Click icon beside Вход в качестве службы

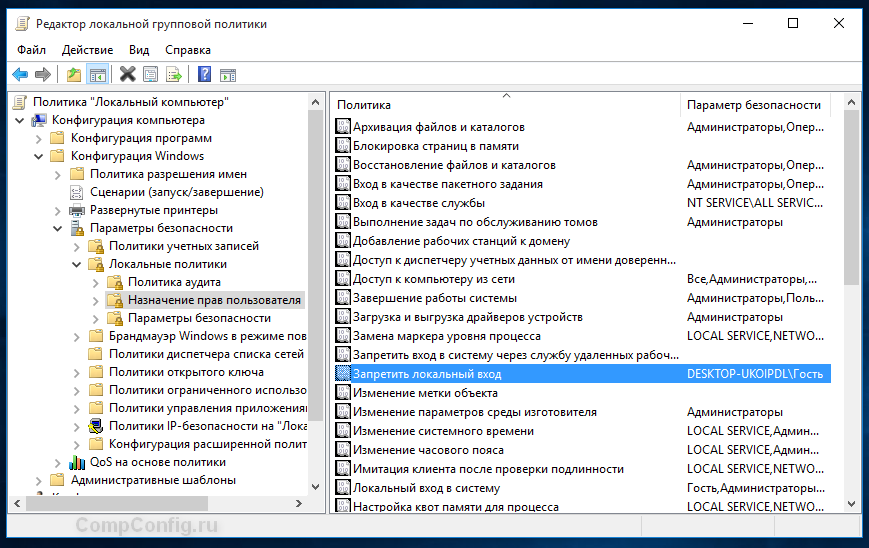(343, 203)
